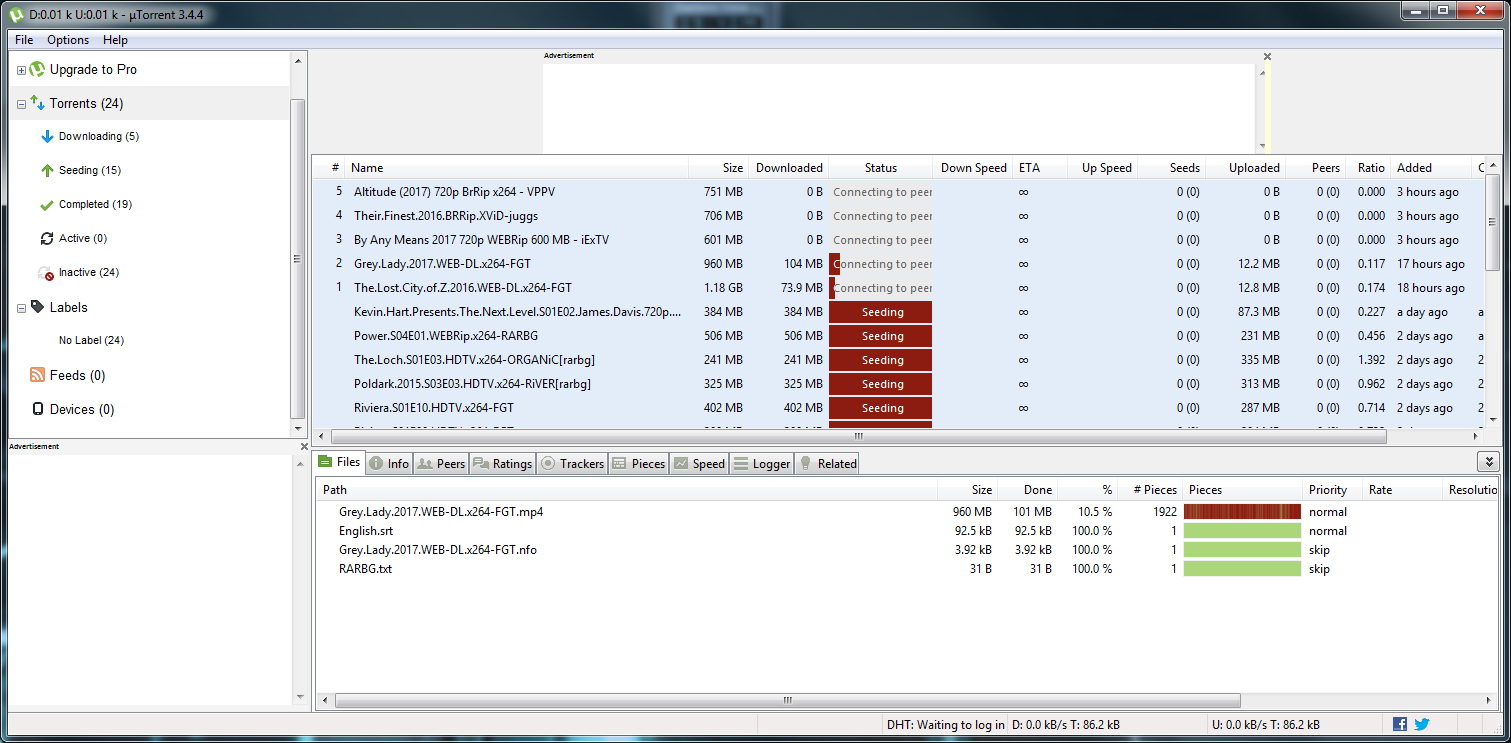Close the top advertisement banner
Viewport: 1511px width, 743px height.
click(x=1266, y=56)
